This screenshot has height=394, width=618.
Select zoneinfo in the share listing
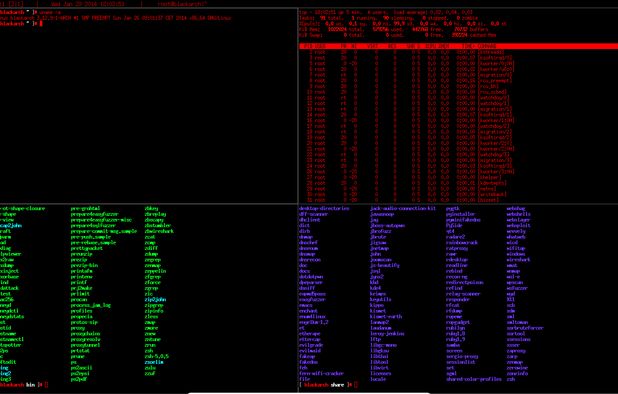[517, 374]
